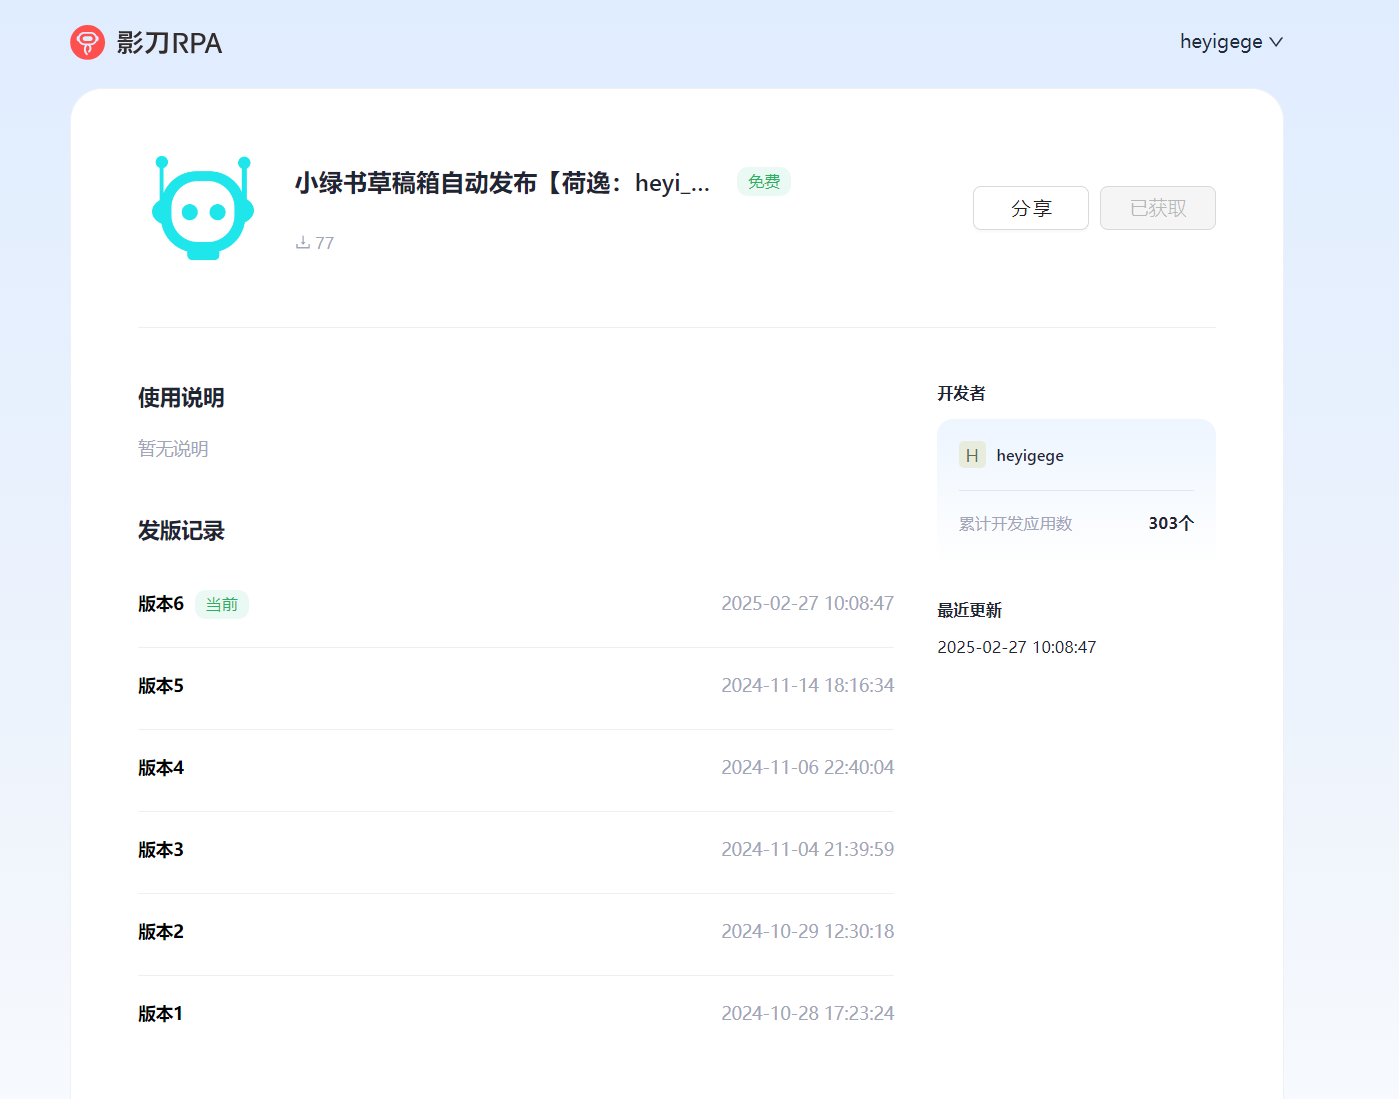Click the date under 最近更新

pos(1017,648)
